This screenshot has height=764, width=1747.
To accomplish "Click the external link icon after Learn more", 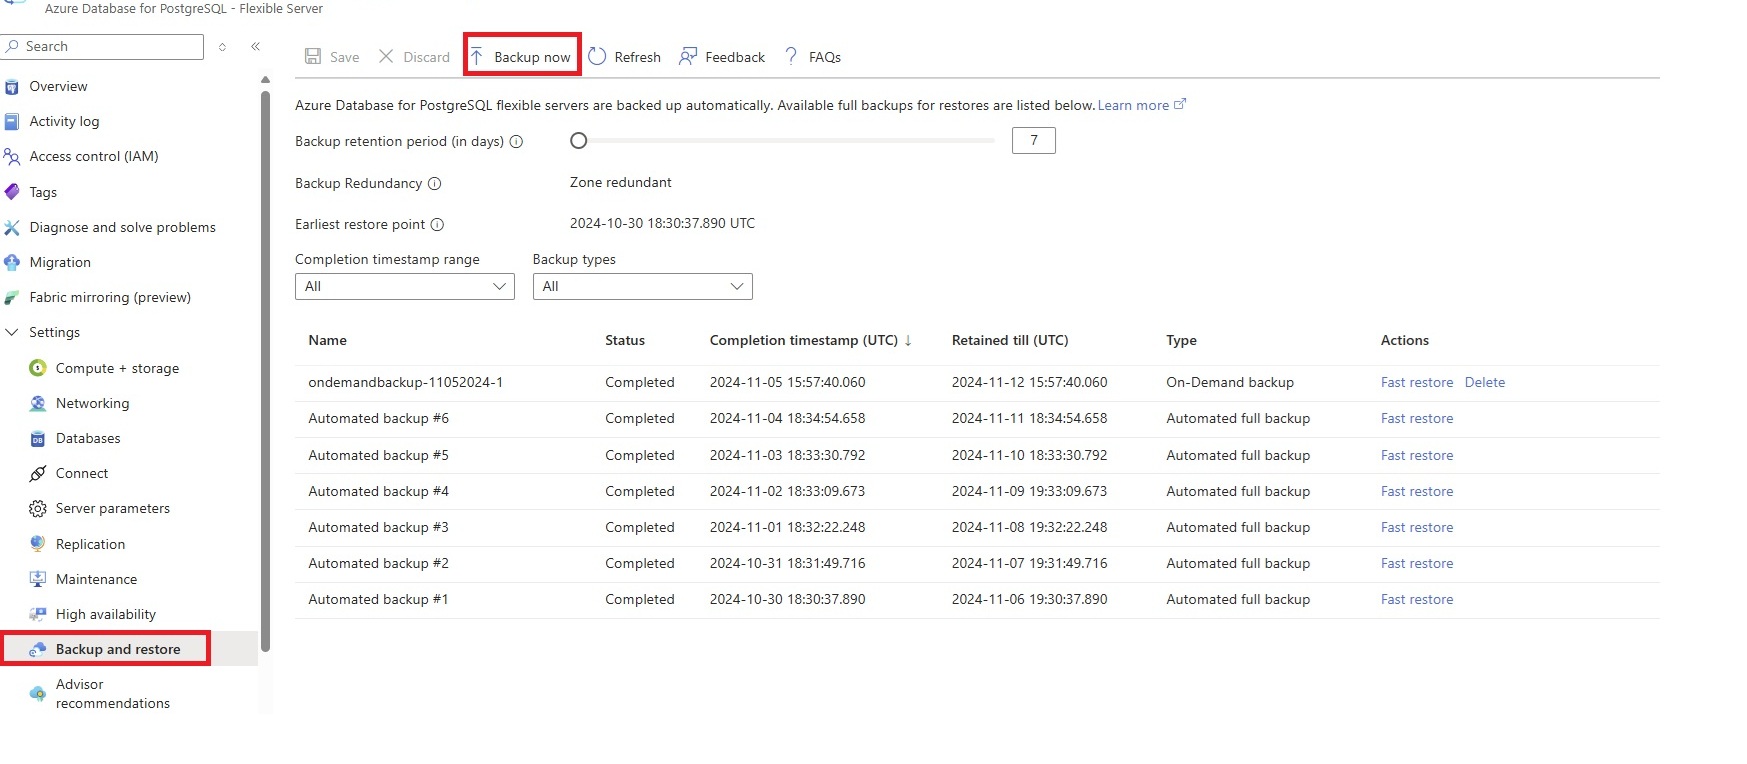I will tap(1180, 104).
